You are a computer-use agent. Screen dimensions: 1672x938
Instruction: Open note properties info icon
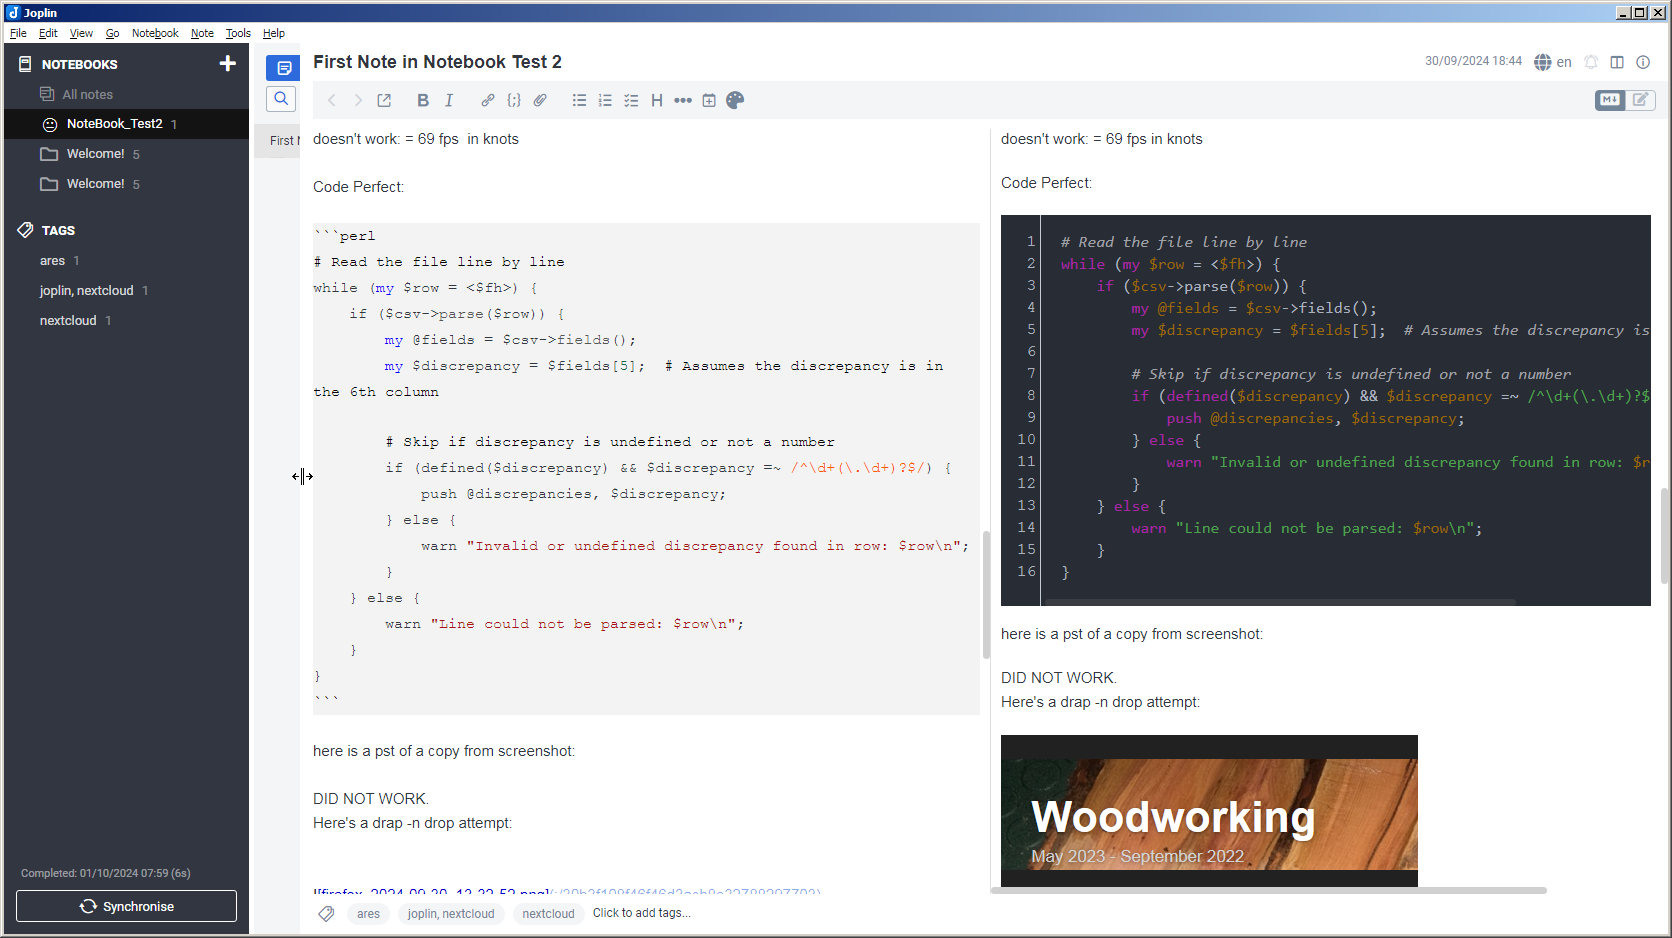click(x=1643, y=62)
